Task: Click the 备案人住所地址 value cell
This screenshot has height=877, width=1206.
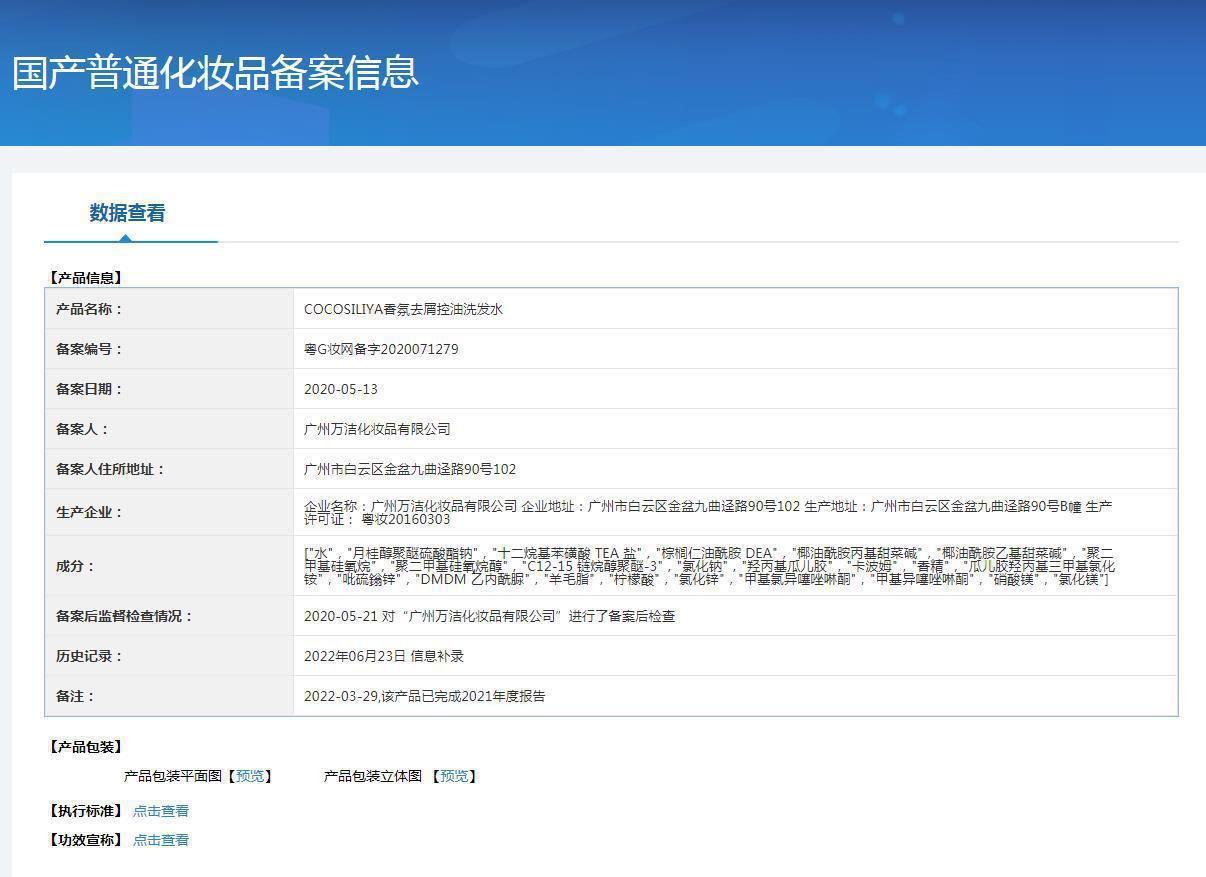Action: [x=735, y=469]
